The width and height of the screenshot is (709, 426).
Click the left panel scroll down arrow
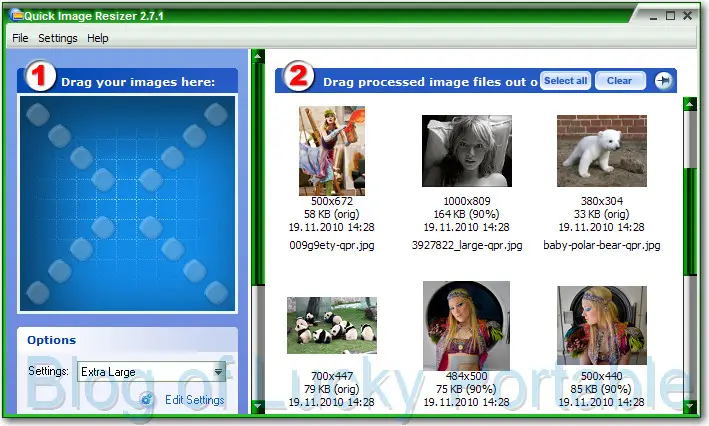point(258,406)
